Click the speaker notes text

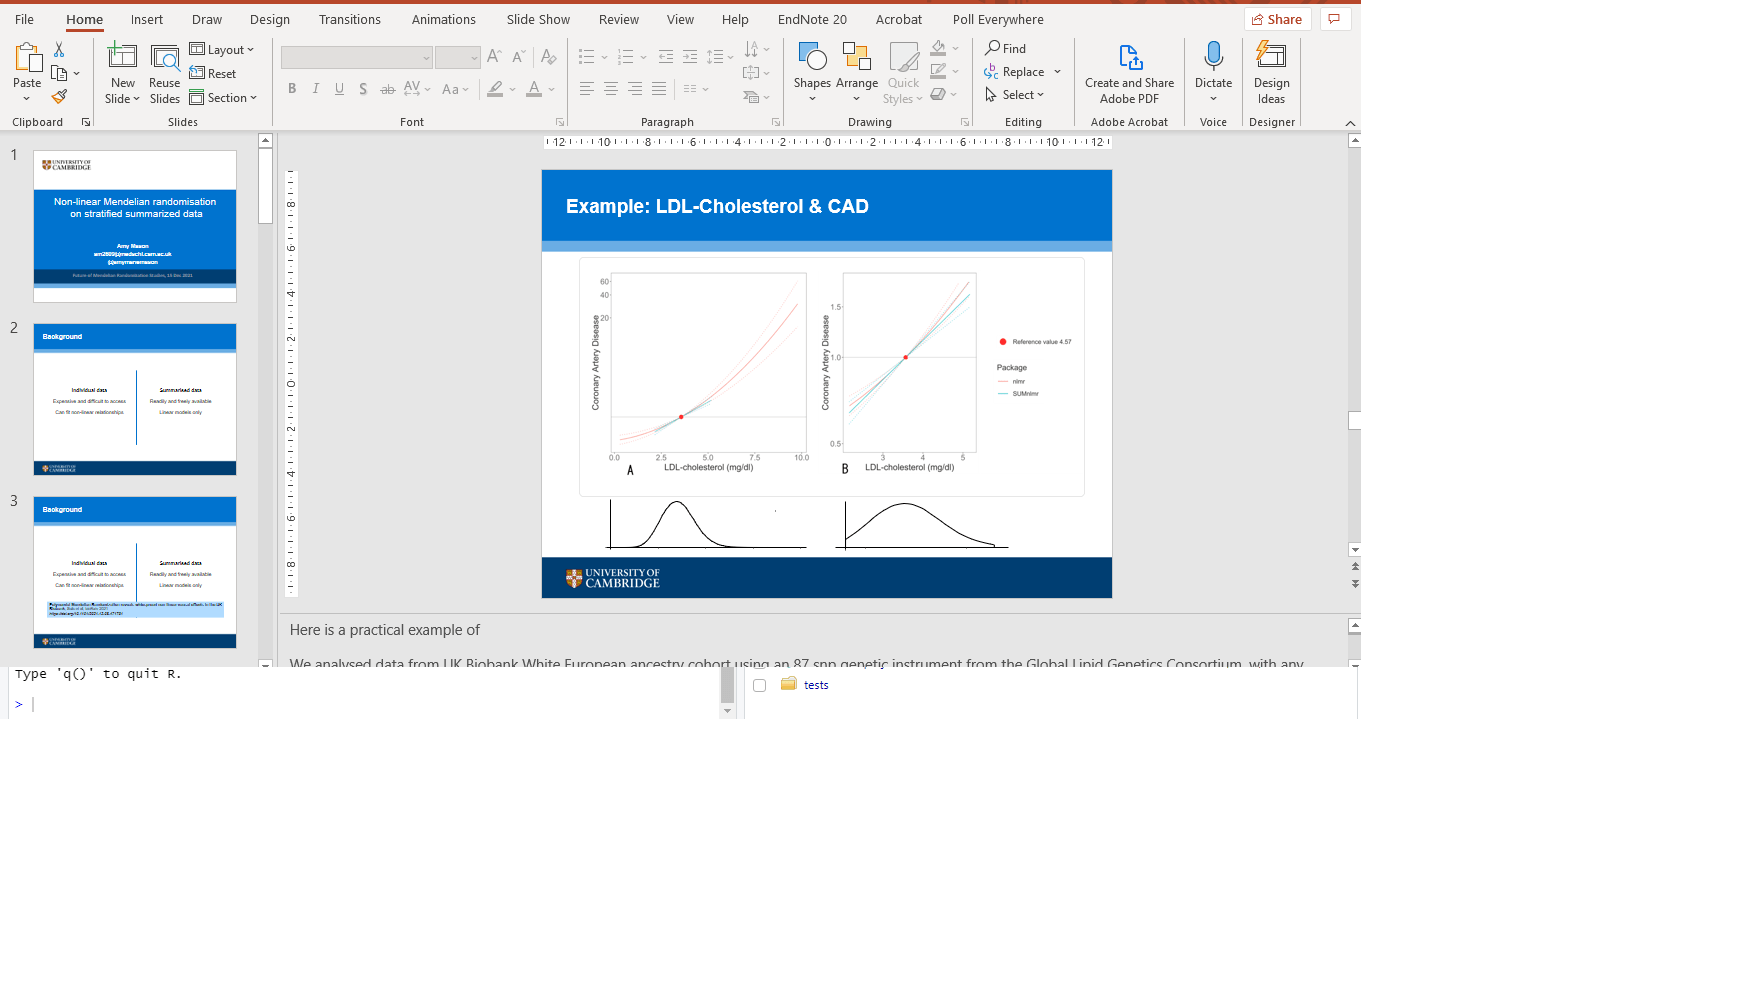(385, 630)
